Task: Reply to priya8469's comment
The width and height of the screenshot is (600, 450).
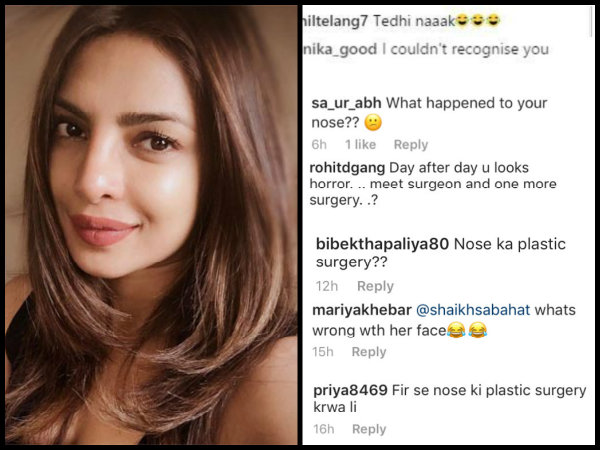Action: coord(369,429)
